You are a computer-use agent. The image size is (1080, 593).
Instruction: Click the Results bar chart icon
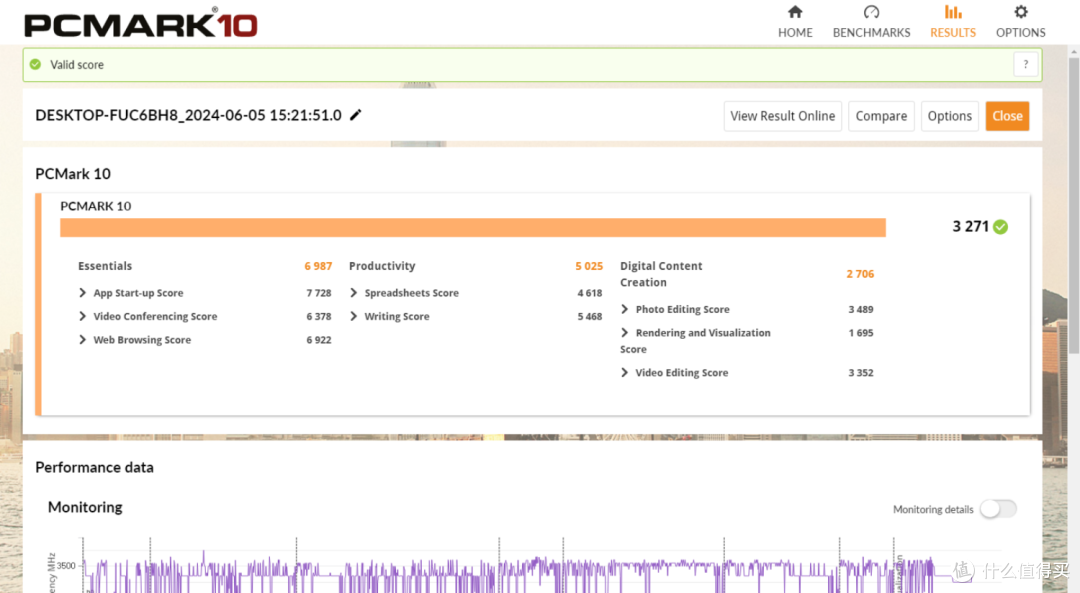(953, 12)
